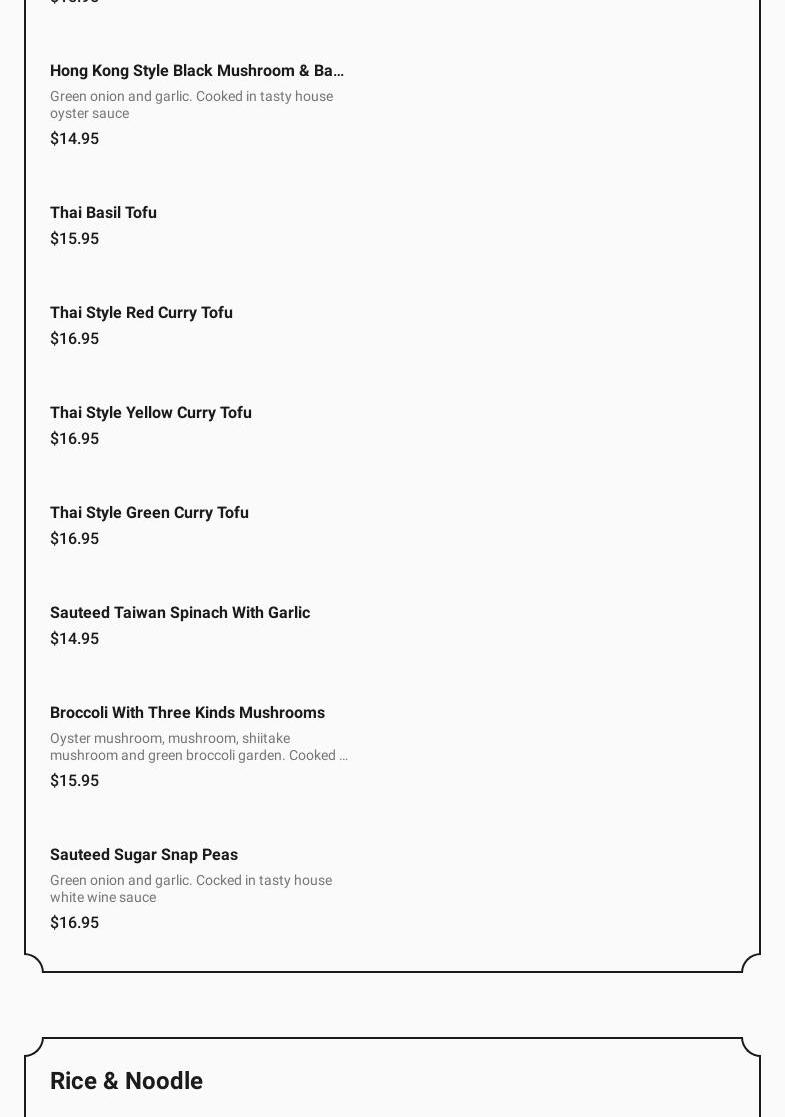
Task: Click $16.95 price under Yellow Curry Tofu
Action: tap(74, 439)
